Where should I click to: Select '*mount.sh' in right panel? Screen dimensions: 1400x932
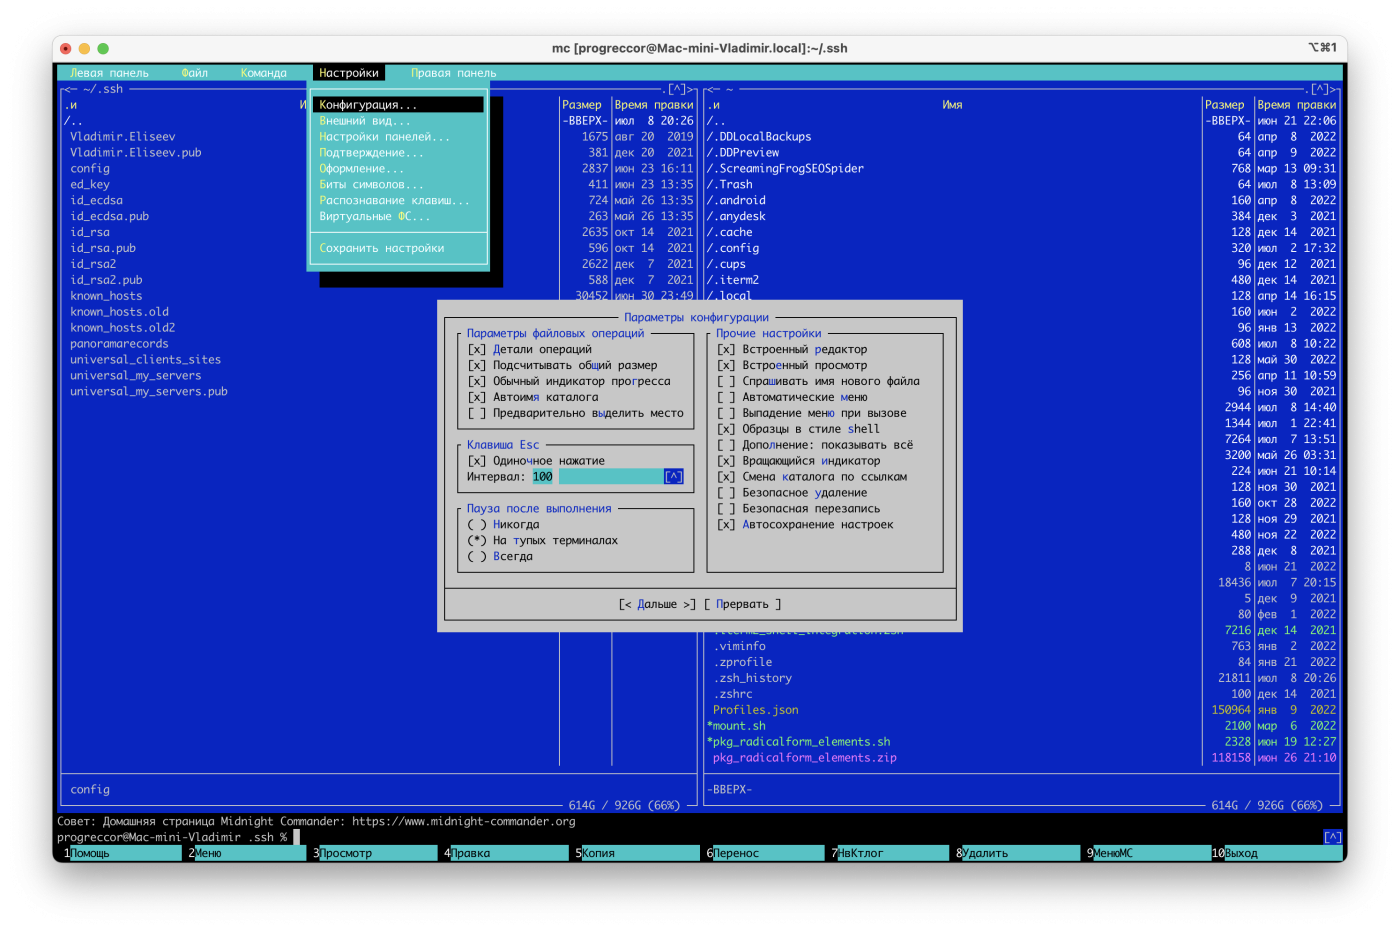[736, 726]
